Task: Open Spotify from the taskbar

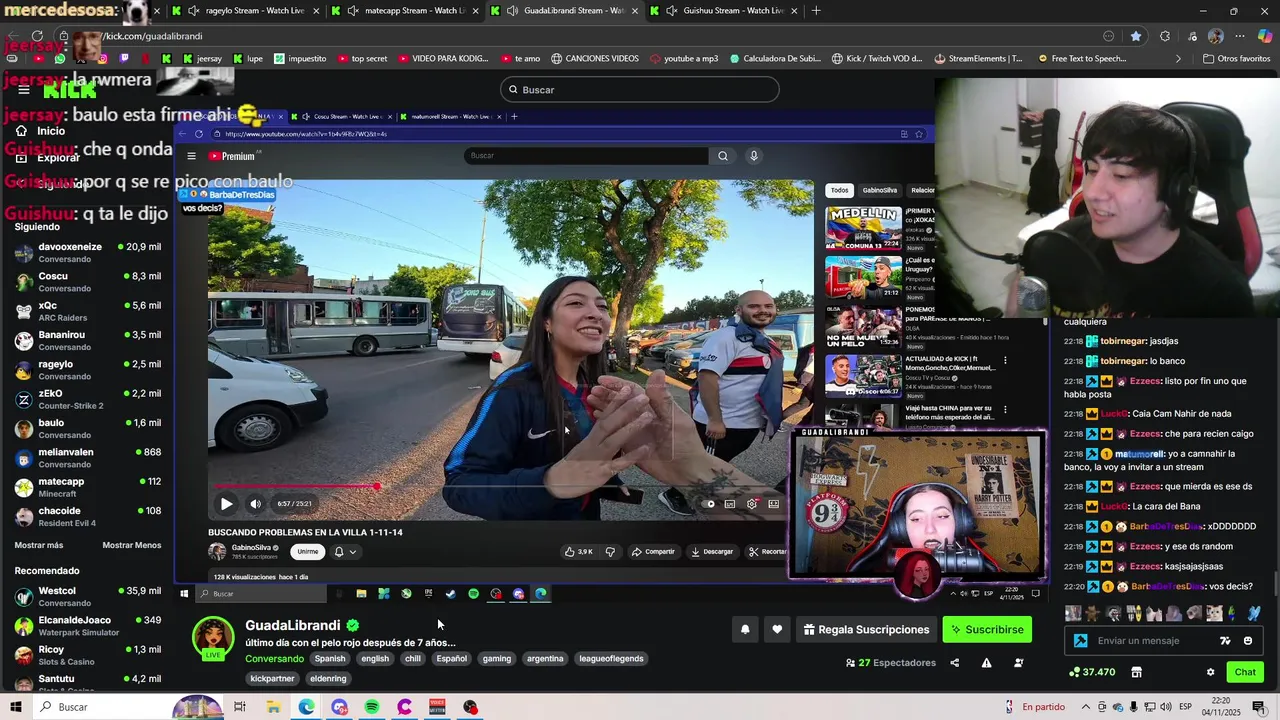Action: [x=372, y=707]
